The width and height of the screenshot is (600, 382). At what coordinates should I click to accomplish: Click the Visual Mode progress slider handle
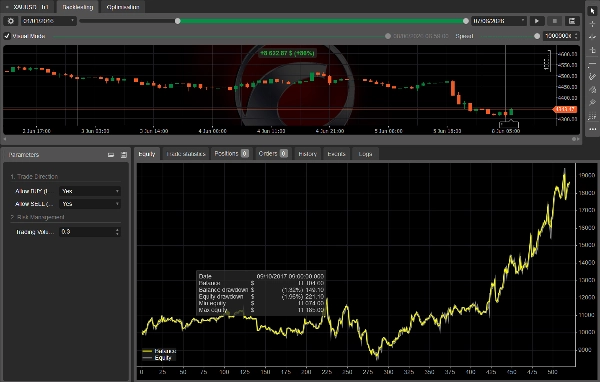coord(388,36)
